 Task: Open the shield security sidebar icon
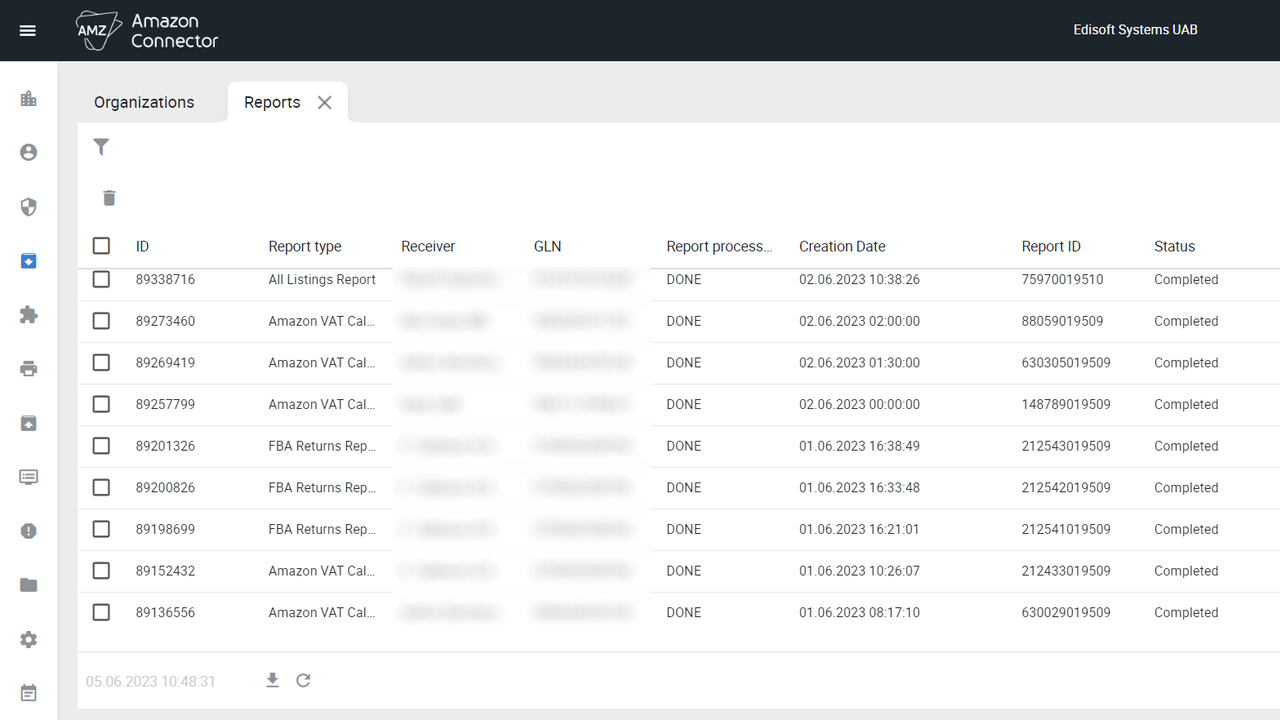click(28, 207)
